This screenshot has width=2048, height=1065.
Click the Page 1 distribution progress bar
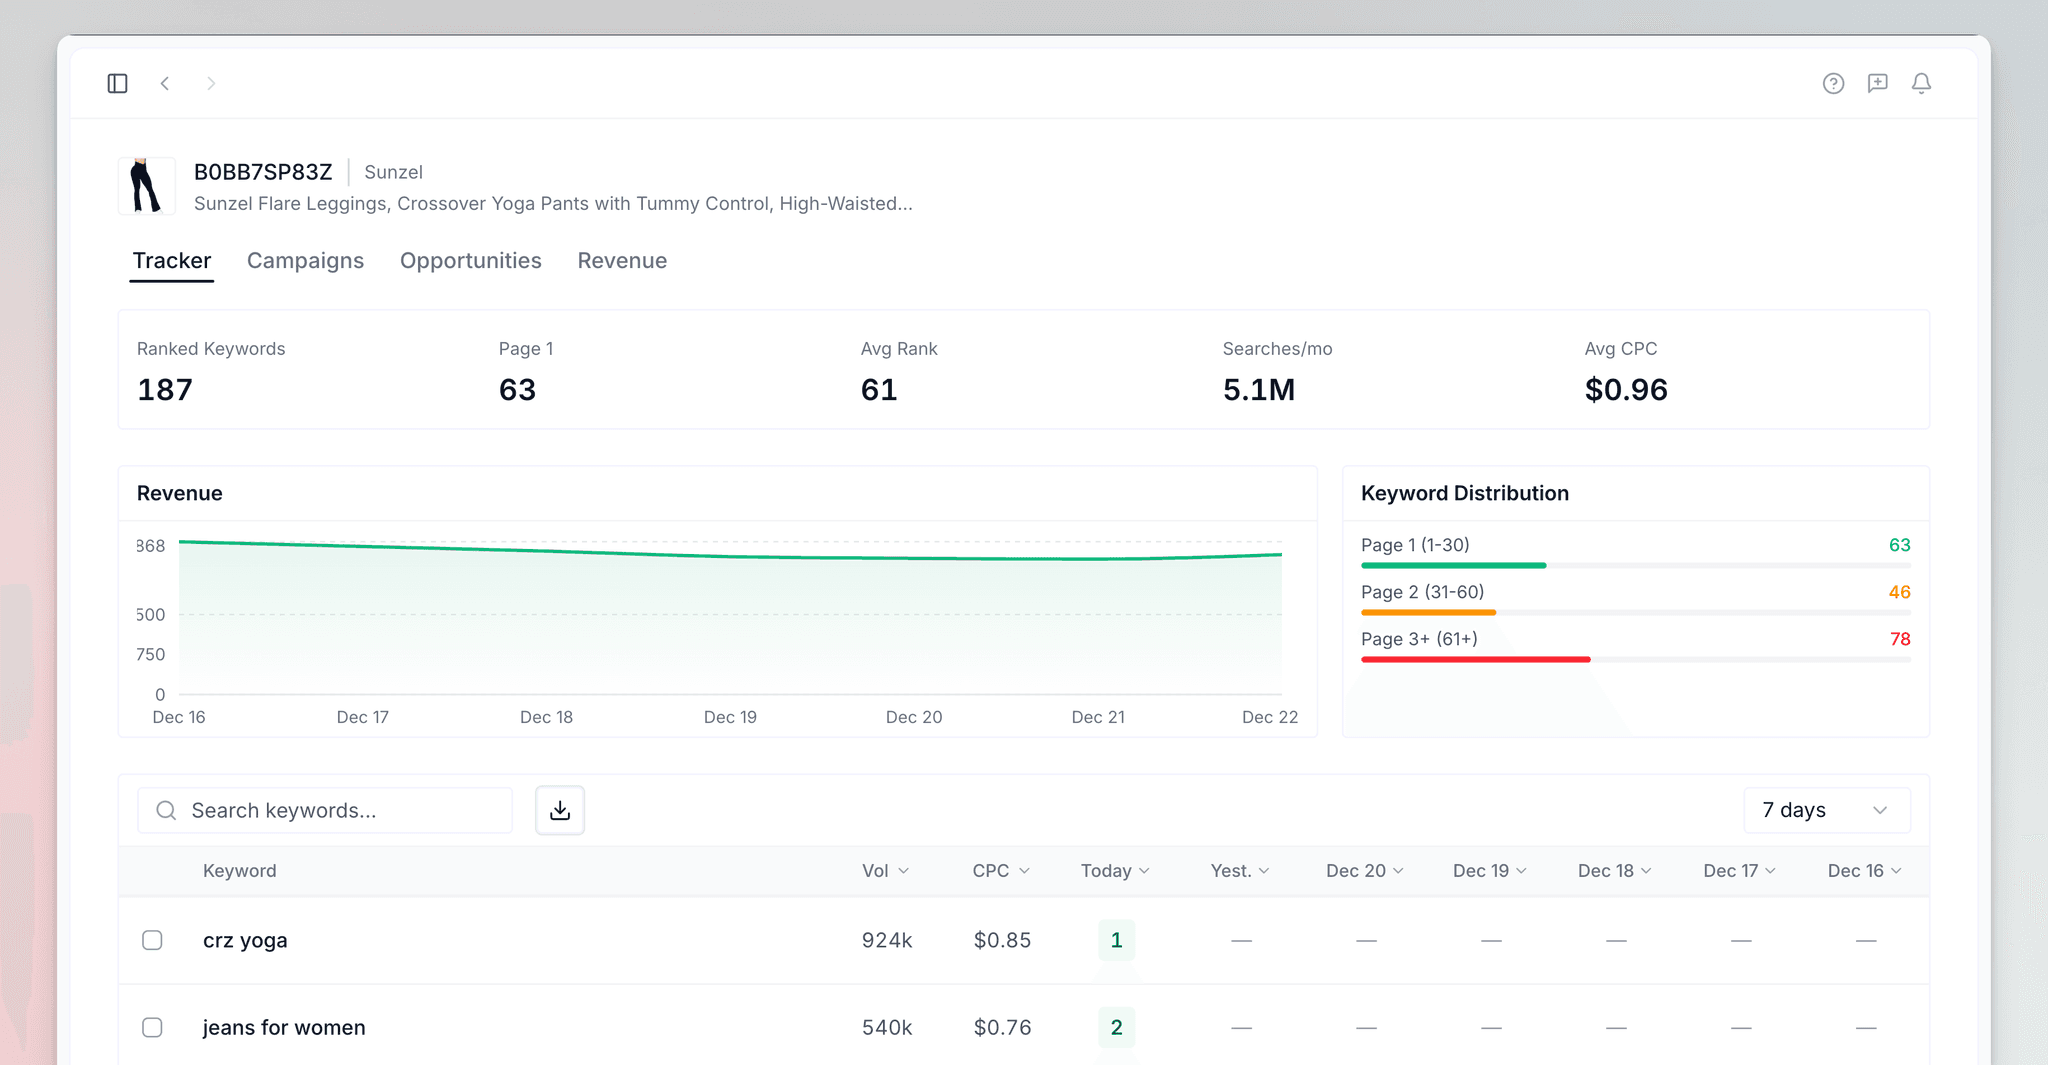tap(1452, 565)
